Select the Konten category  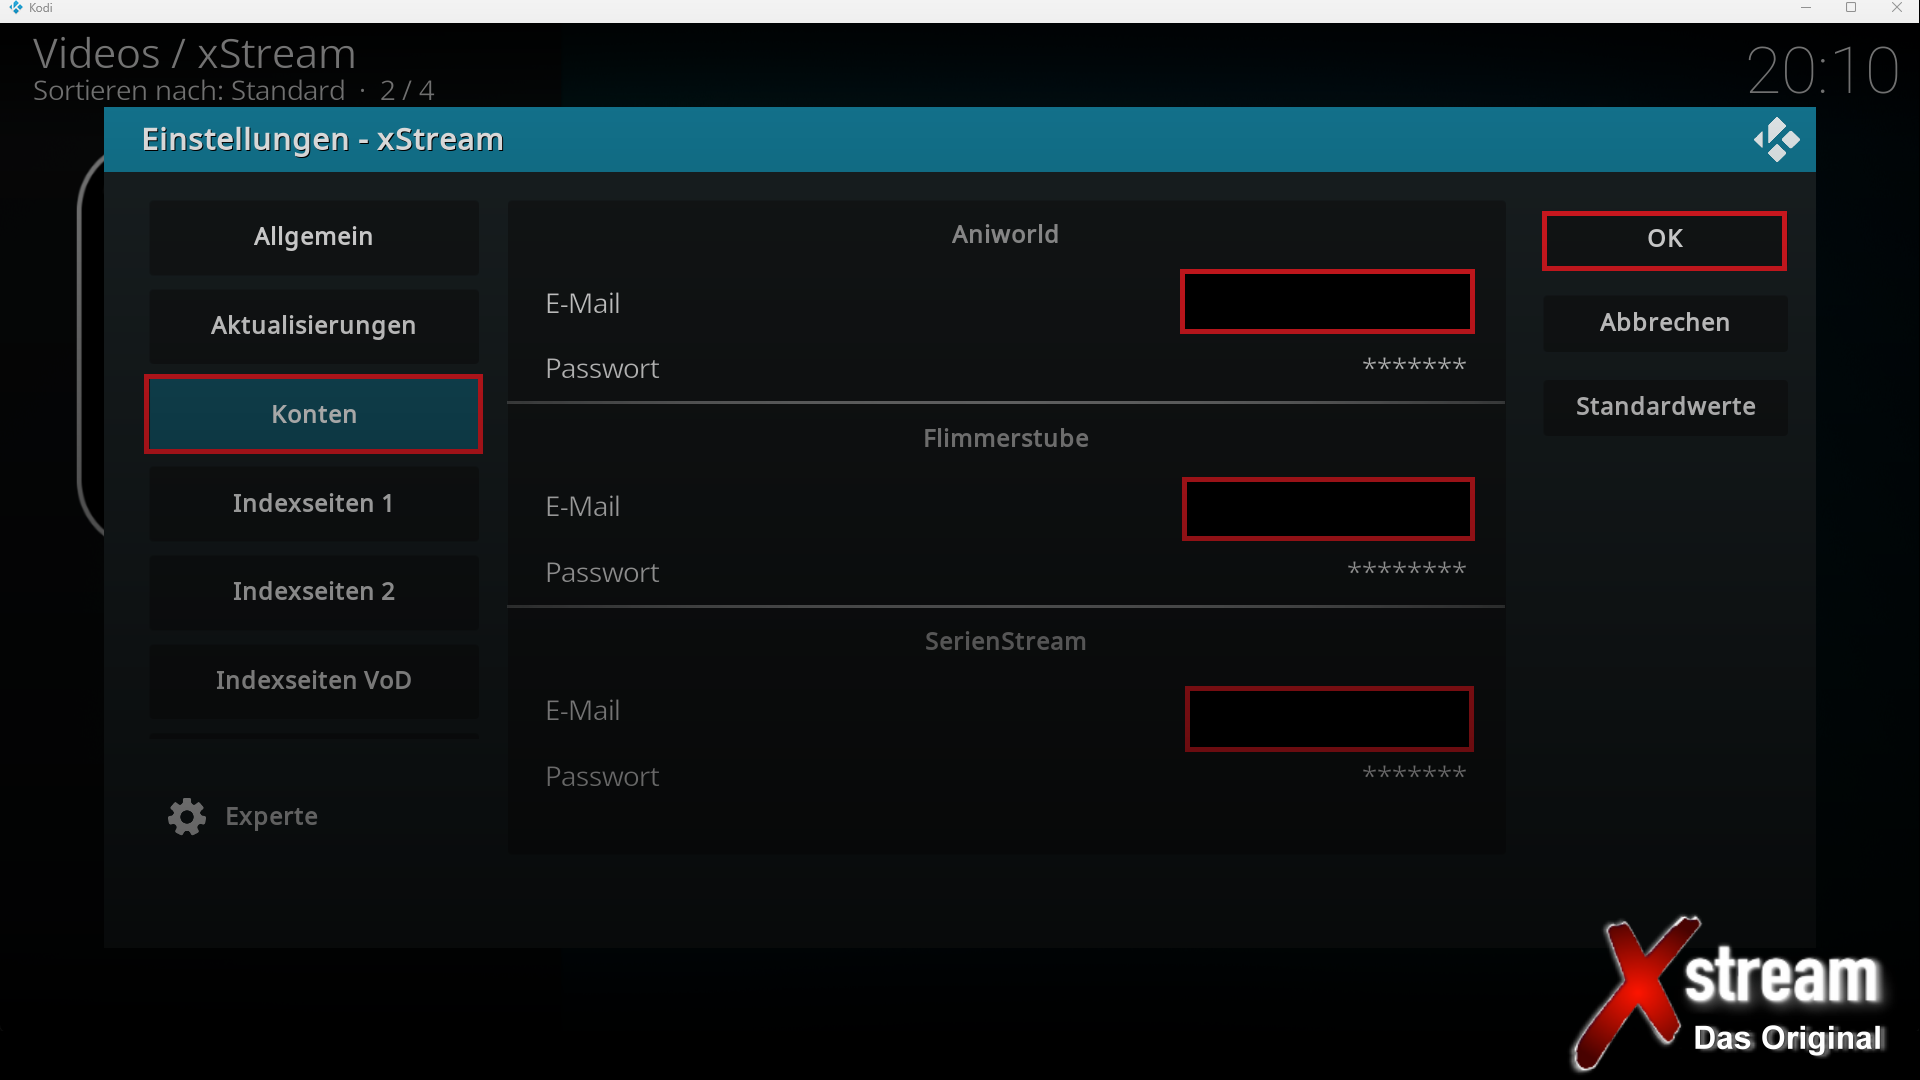pyautogui.click(x=313, y=414)
